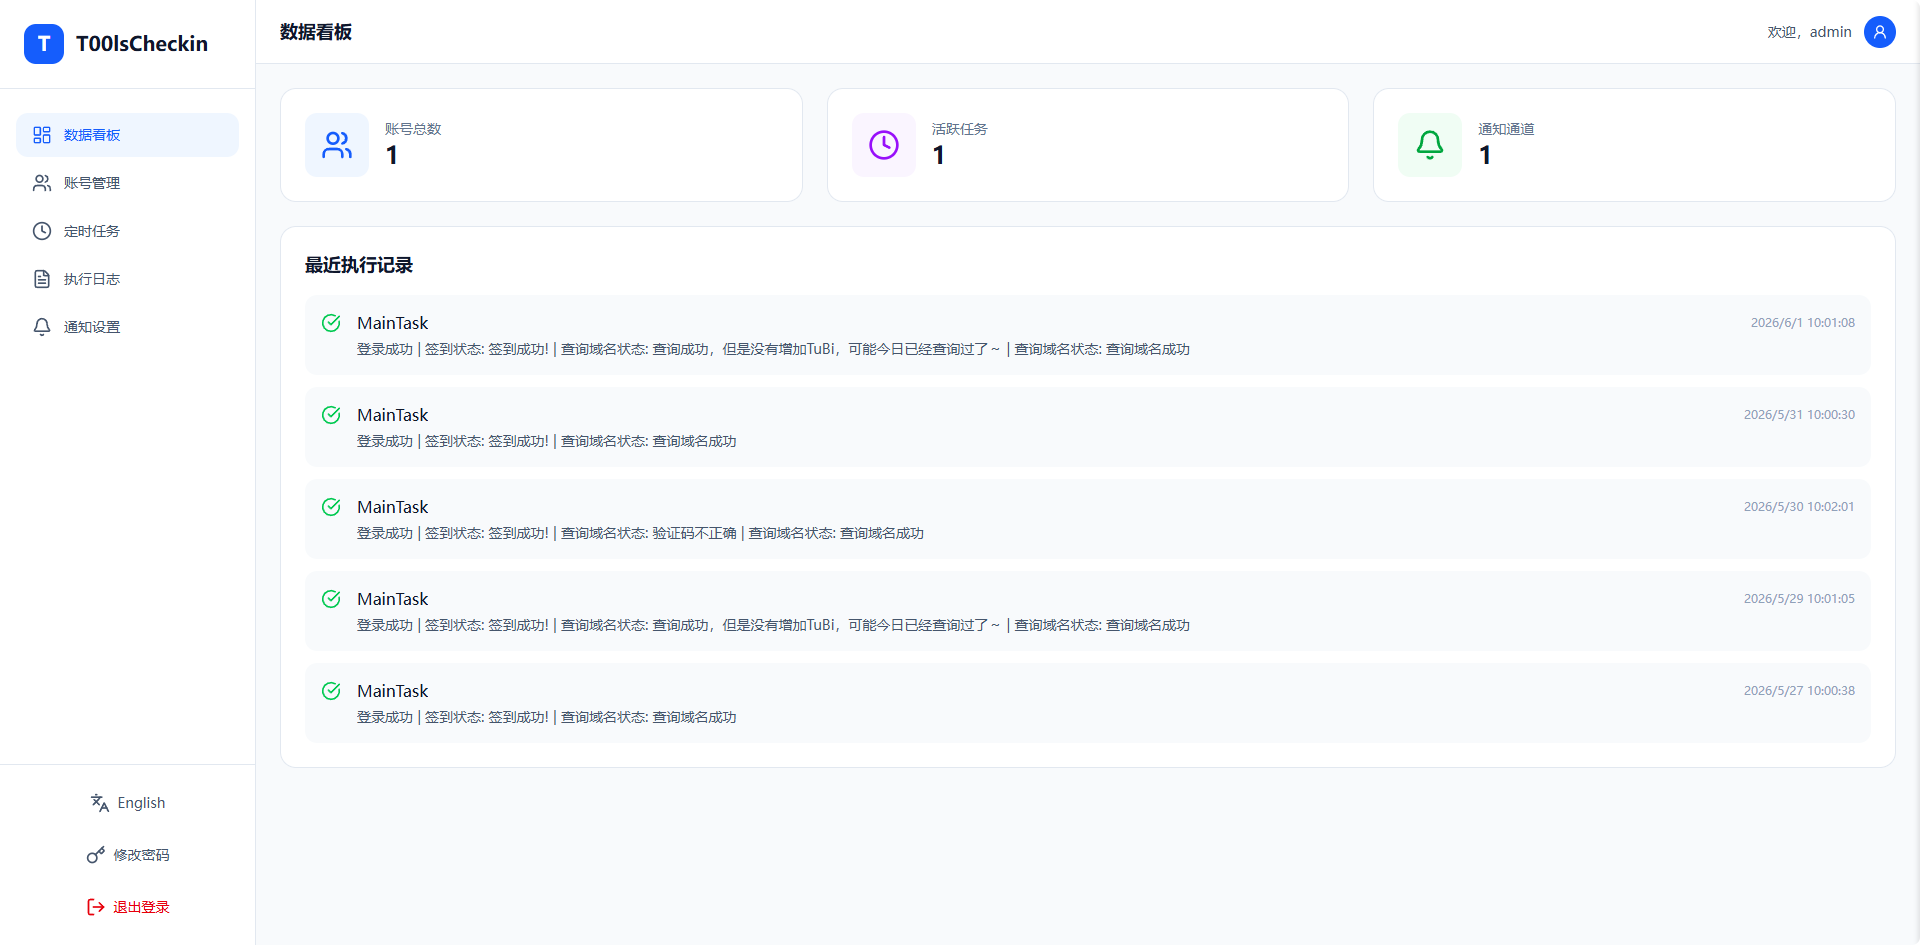Click timestamp 2026/5/31 10:00:30
Screen dimensions: 1920x945
(1799, 415)
